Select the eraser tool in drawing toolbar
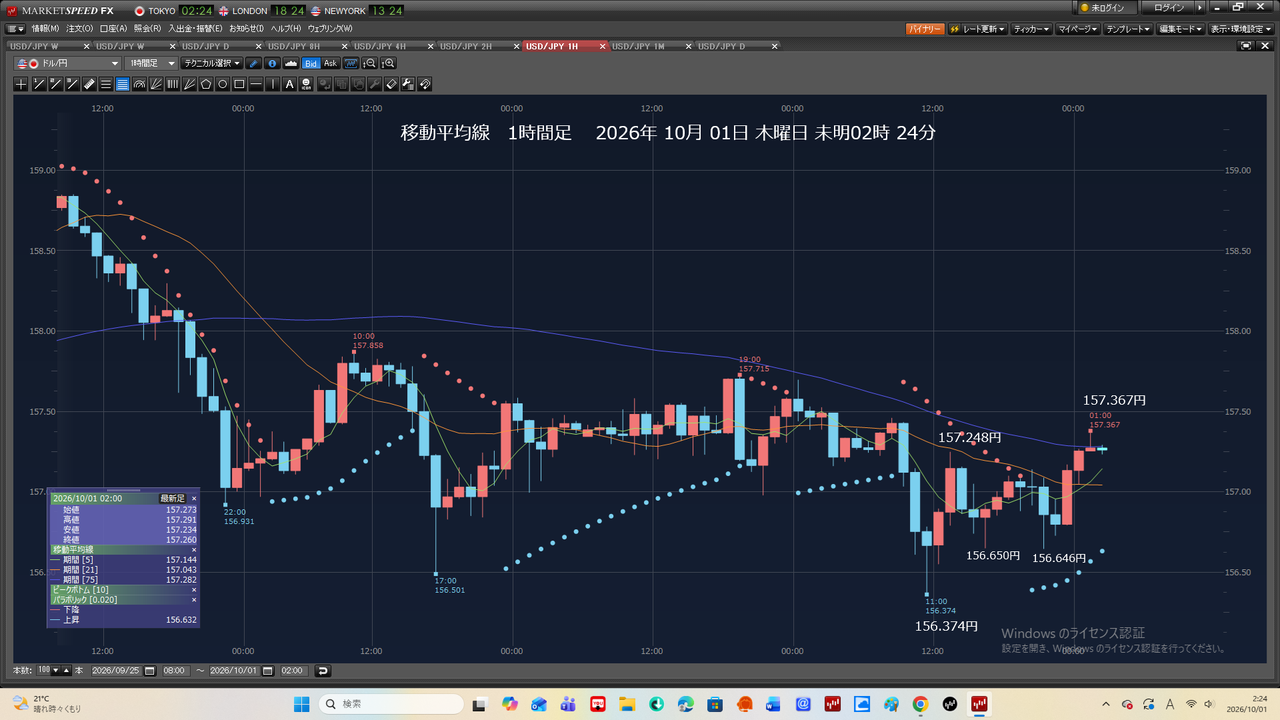 point(391,85)
